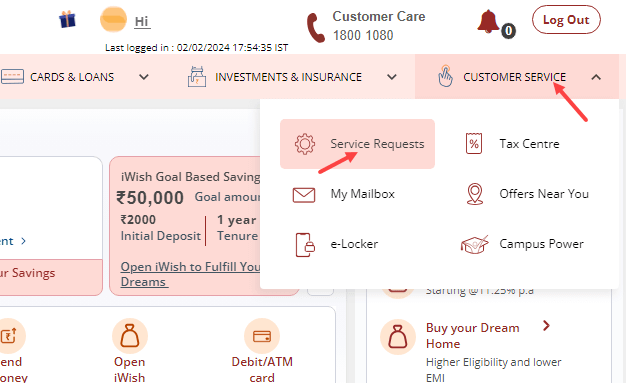Select Offers Near You option

(544, 194)
